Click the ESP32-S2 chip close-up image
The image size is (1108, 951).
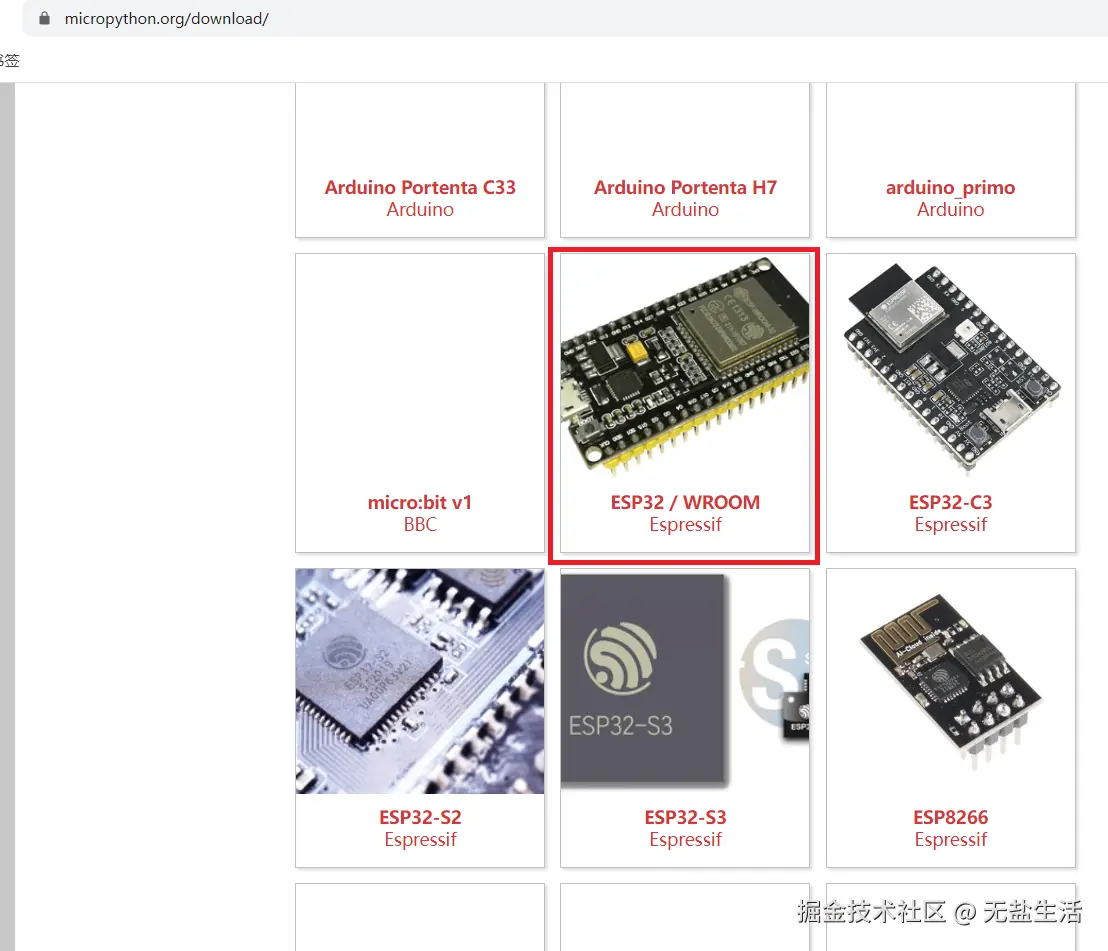point(420,680)
